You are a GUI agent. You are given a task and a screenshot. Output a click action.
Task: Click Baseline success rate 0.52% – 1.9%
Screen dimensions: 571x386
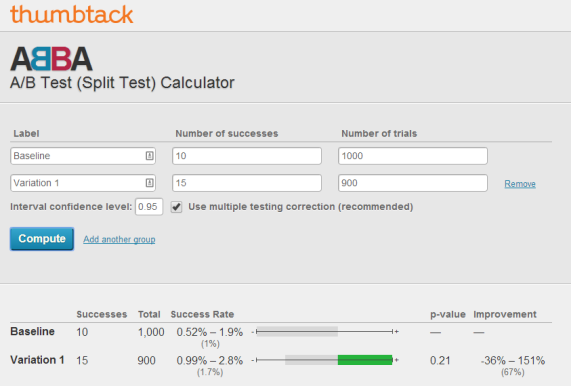point(210,332)
